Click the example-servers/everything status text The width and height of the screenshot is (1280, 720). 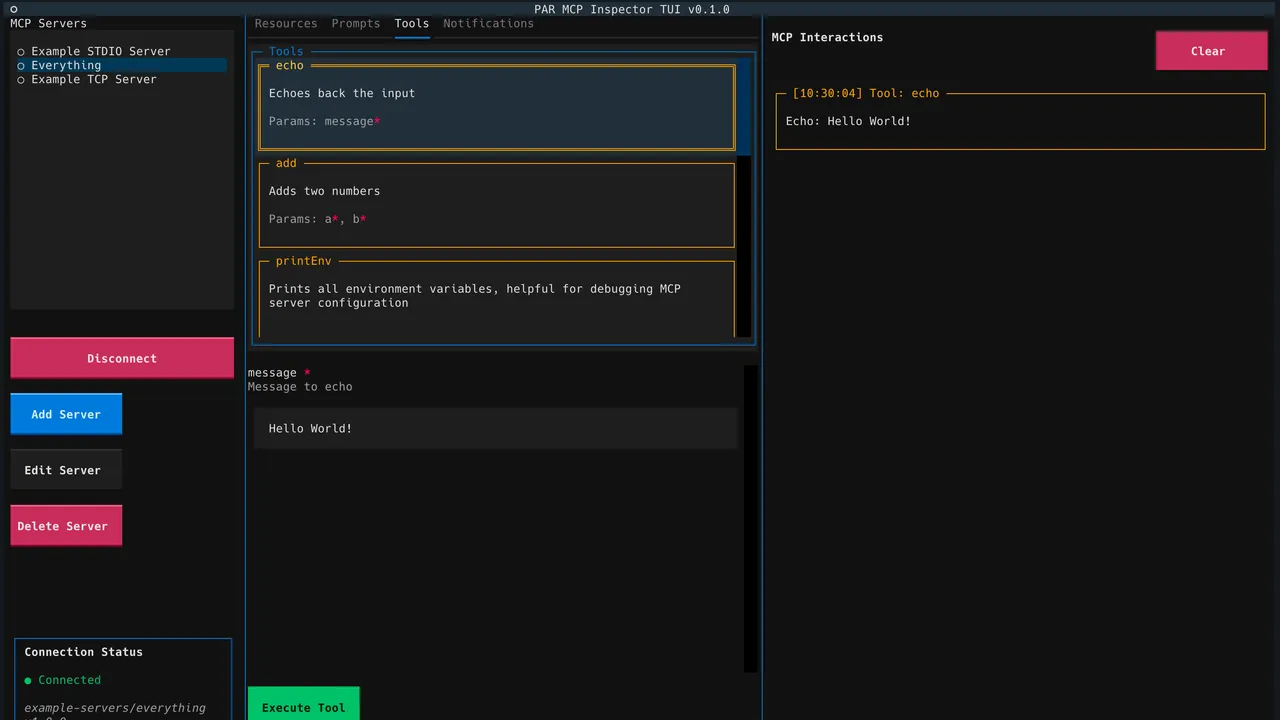[115, 708]
